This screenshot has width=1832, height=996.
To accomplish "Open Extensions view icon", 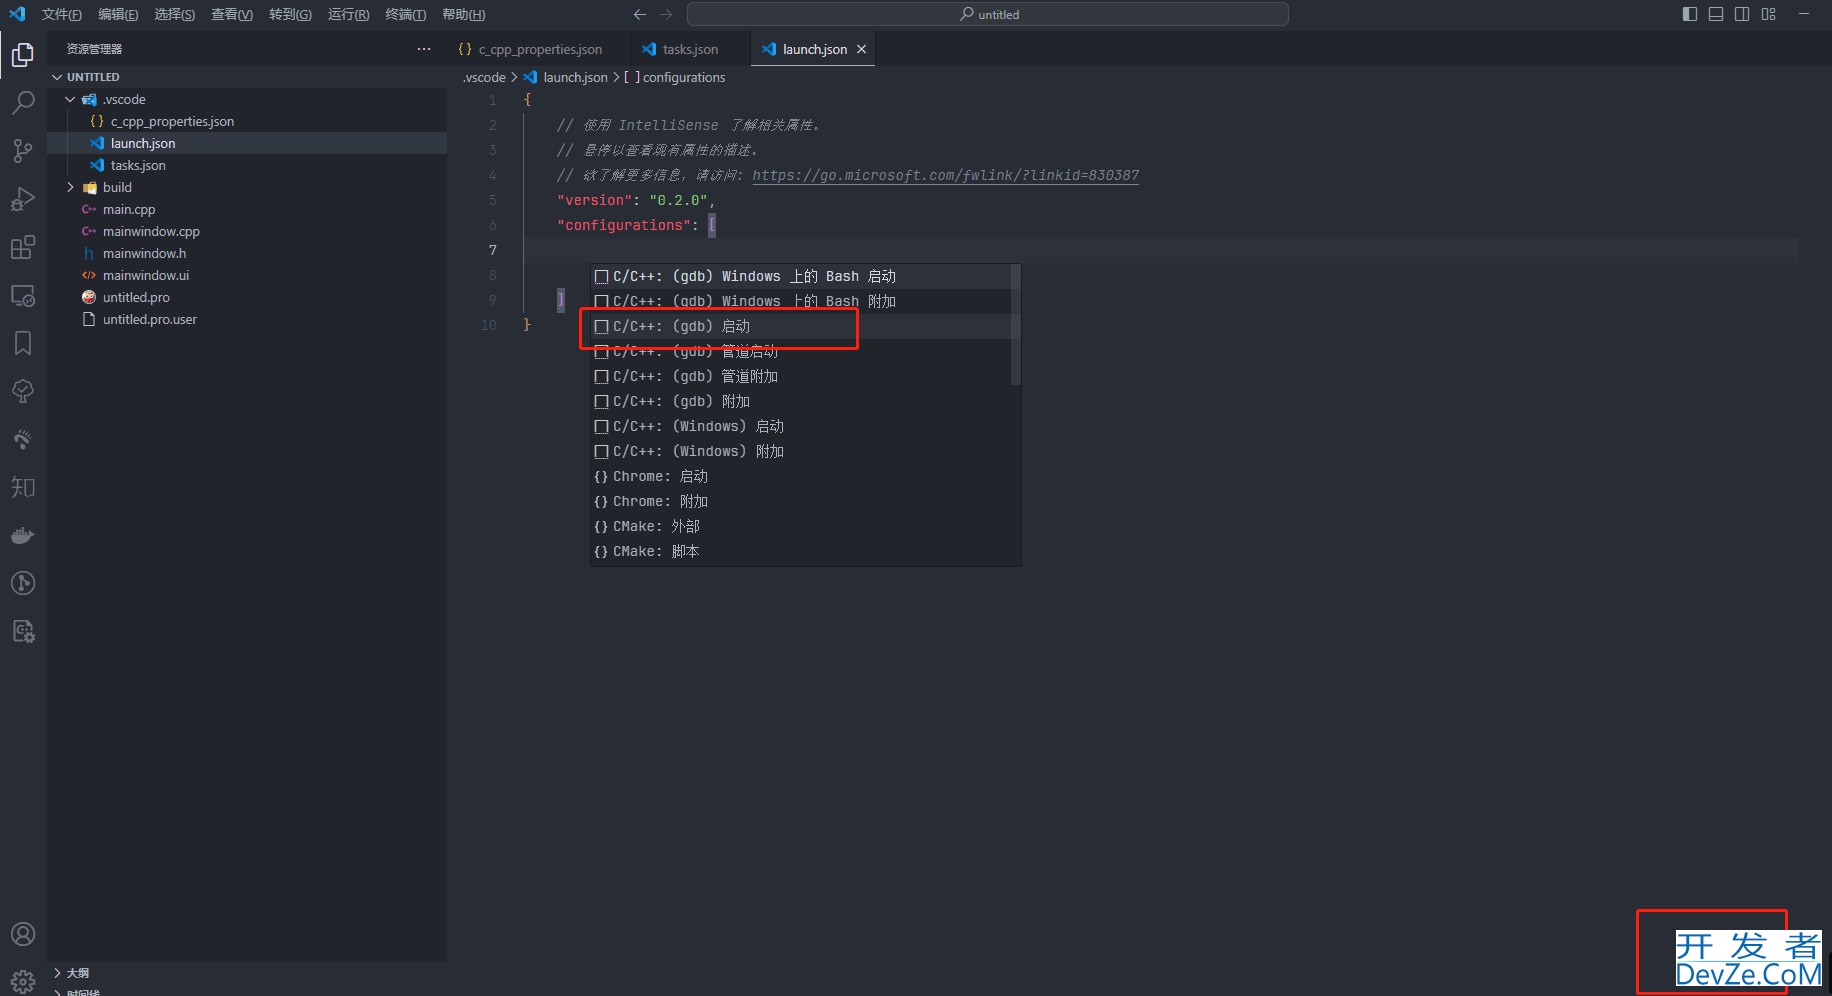I will (23, 247).
